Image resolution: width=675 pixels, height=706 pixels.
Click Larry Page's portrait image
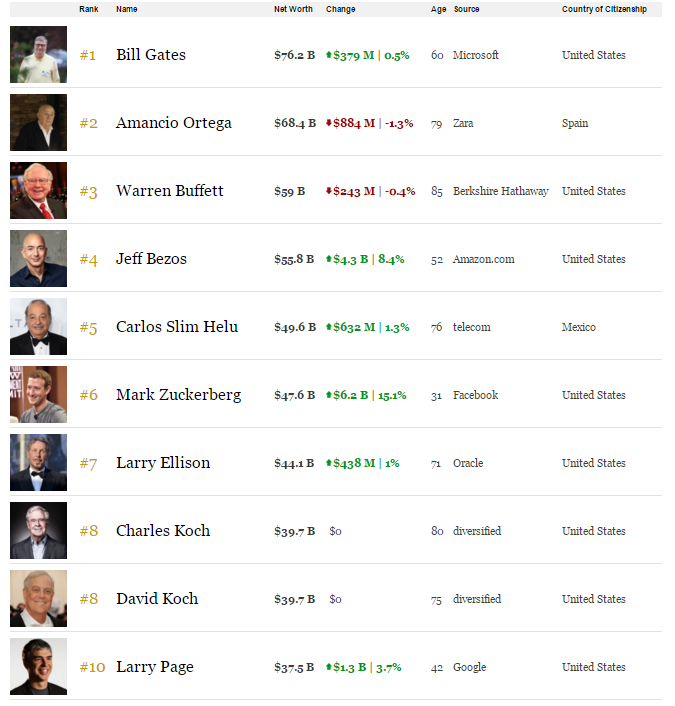pyautogui.click(x=38, y=667)
